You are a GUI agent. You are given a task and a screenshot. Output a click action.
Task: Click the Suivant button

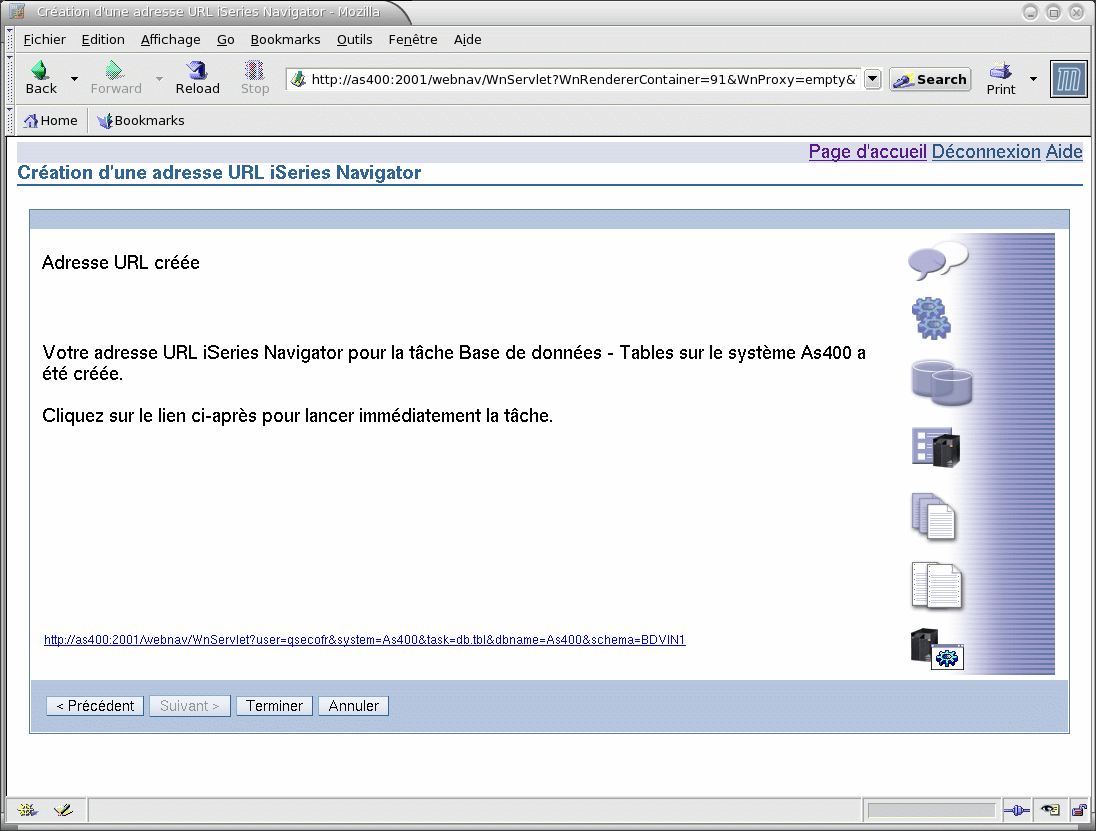[x=189, y=706]
